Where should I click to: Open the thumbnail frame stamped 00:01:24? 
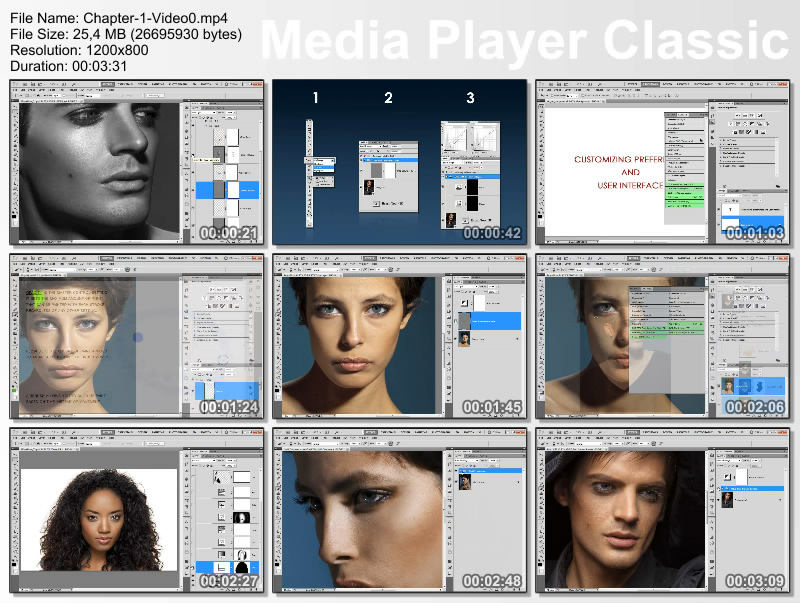[x=137, y=336]
